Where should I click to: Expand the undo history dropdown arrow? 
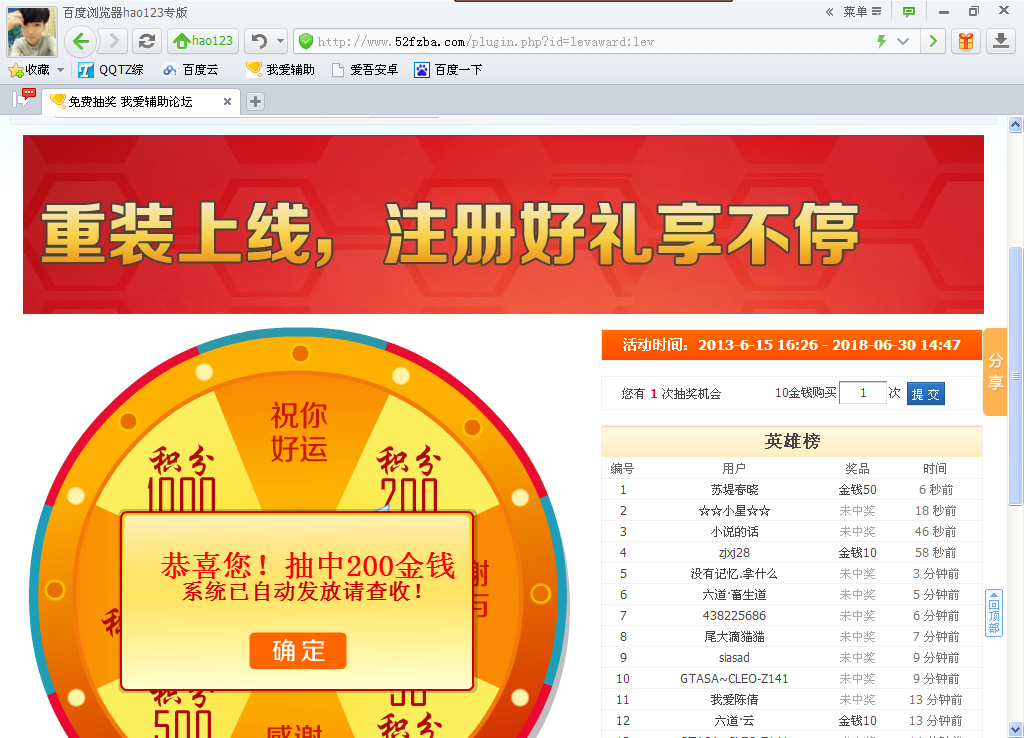280,42
